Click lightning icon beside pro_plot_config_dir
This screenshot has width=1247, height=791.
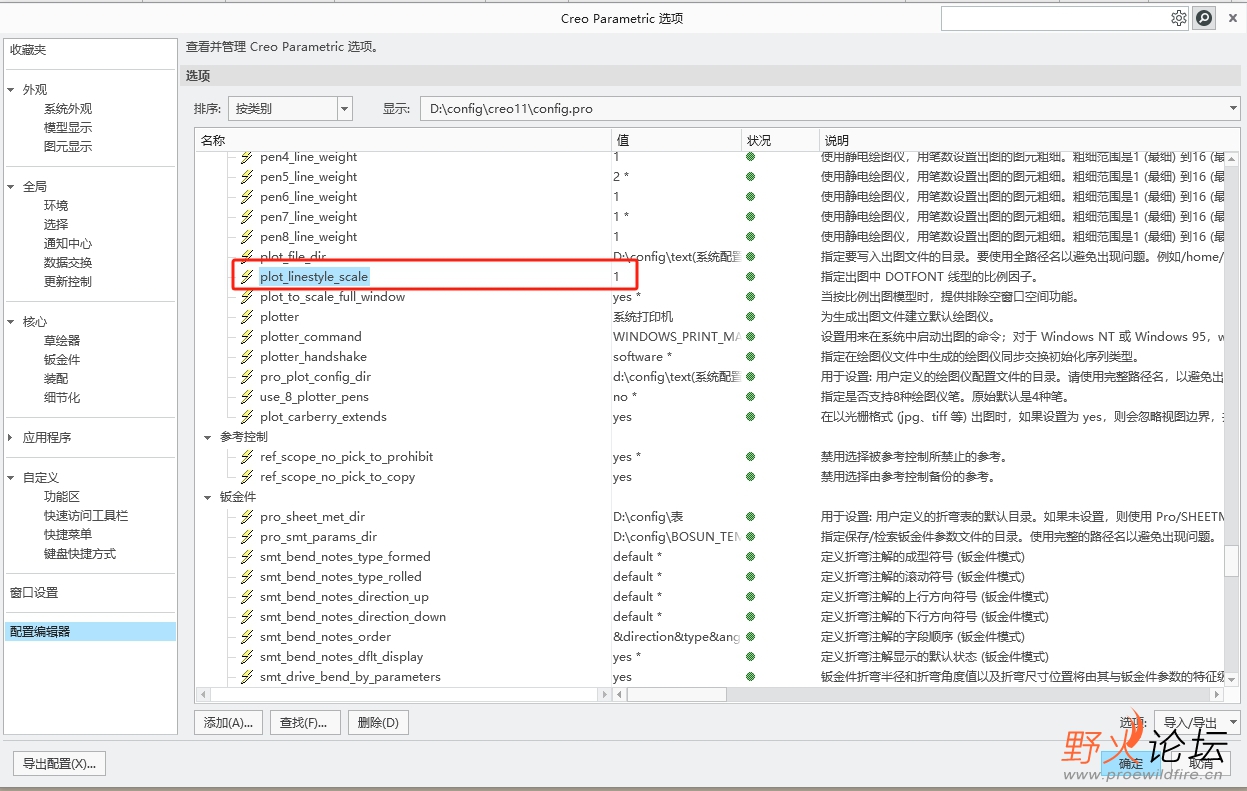coord(247,377)
